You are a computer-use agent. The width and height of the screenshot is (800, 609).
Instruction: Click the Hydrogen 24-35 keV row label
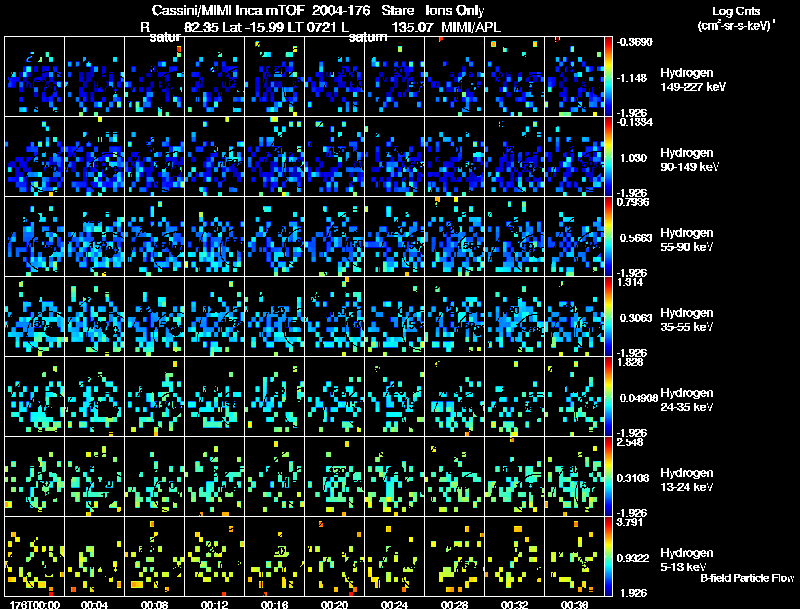[x=687, y=400]
